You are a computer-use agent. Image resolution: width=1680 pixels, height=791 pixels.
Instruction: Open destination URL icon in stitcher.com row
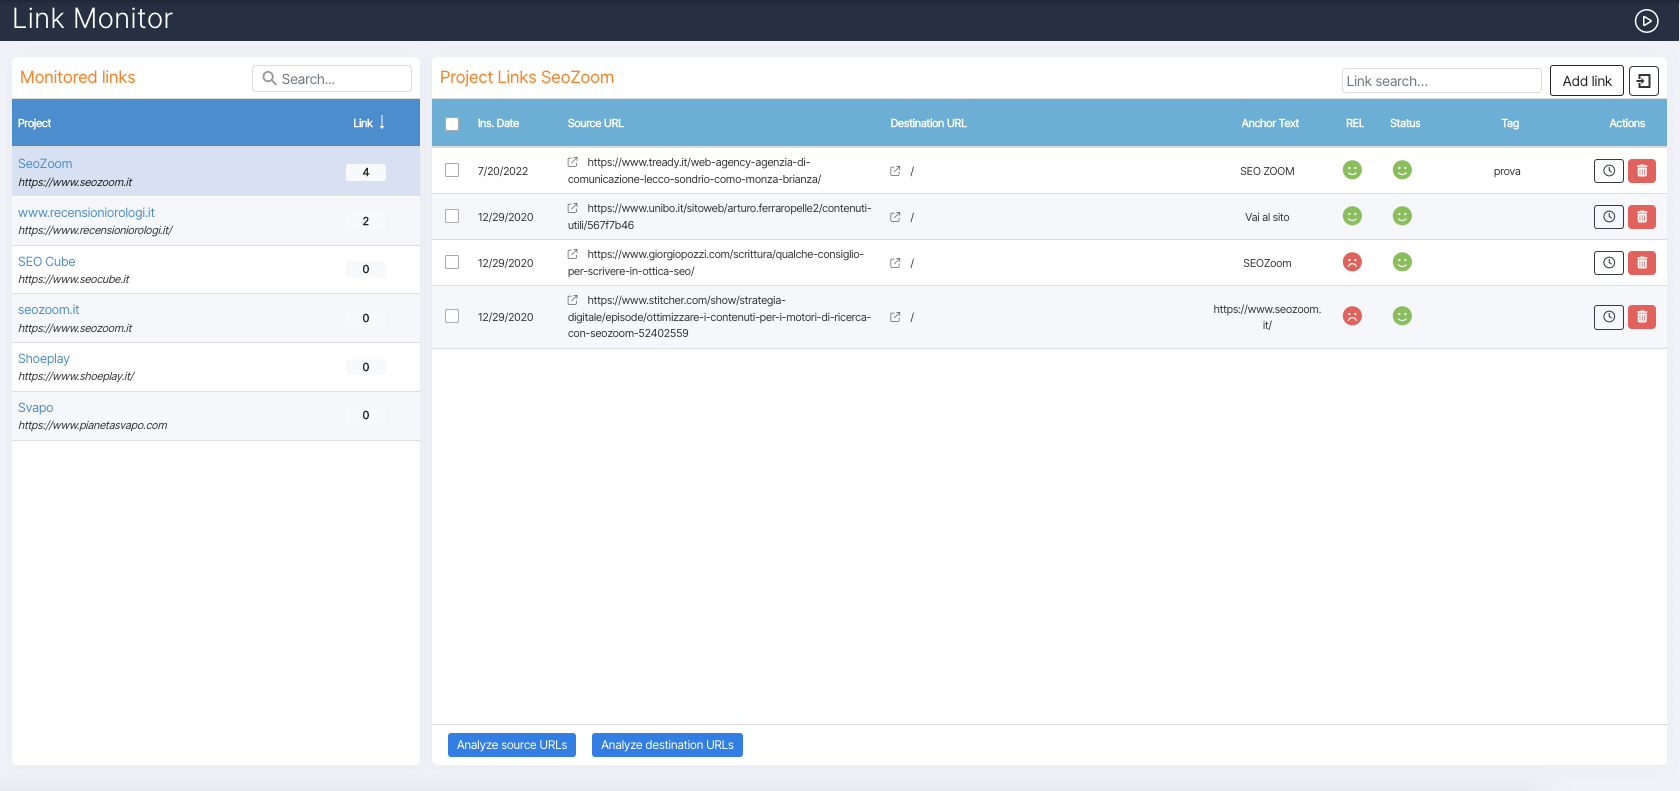coord(895,317)
